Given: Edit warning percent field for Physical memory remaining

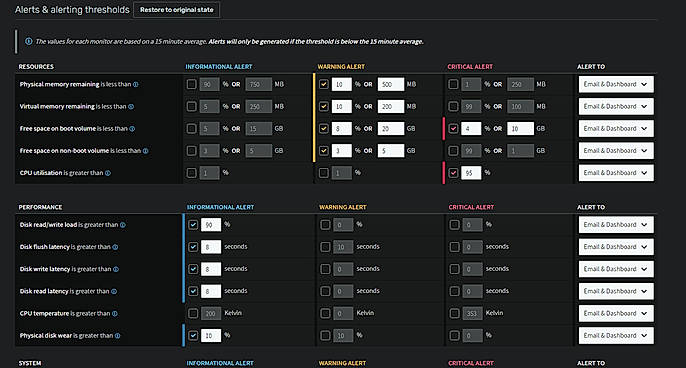Looking at the screenshot, I should coord(341,84).
